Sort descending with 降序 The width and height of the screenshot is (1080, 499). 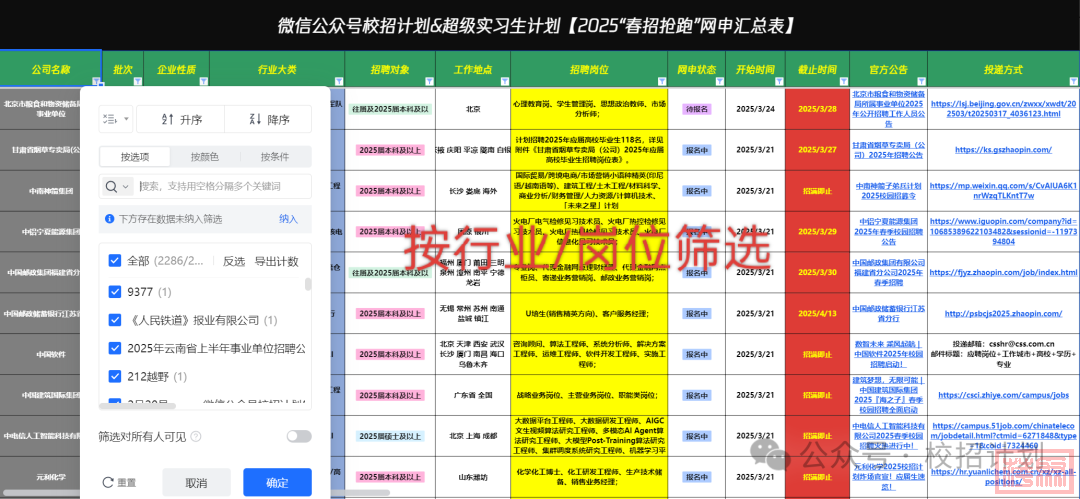coord(269,119)
